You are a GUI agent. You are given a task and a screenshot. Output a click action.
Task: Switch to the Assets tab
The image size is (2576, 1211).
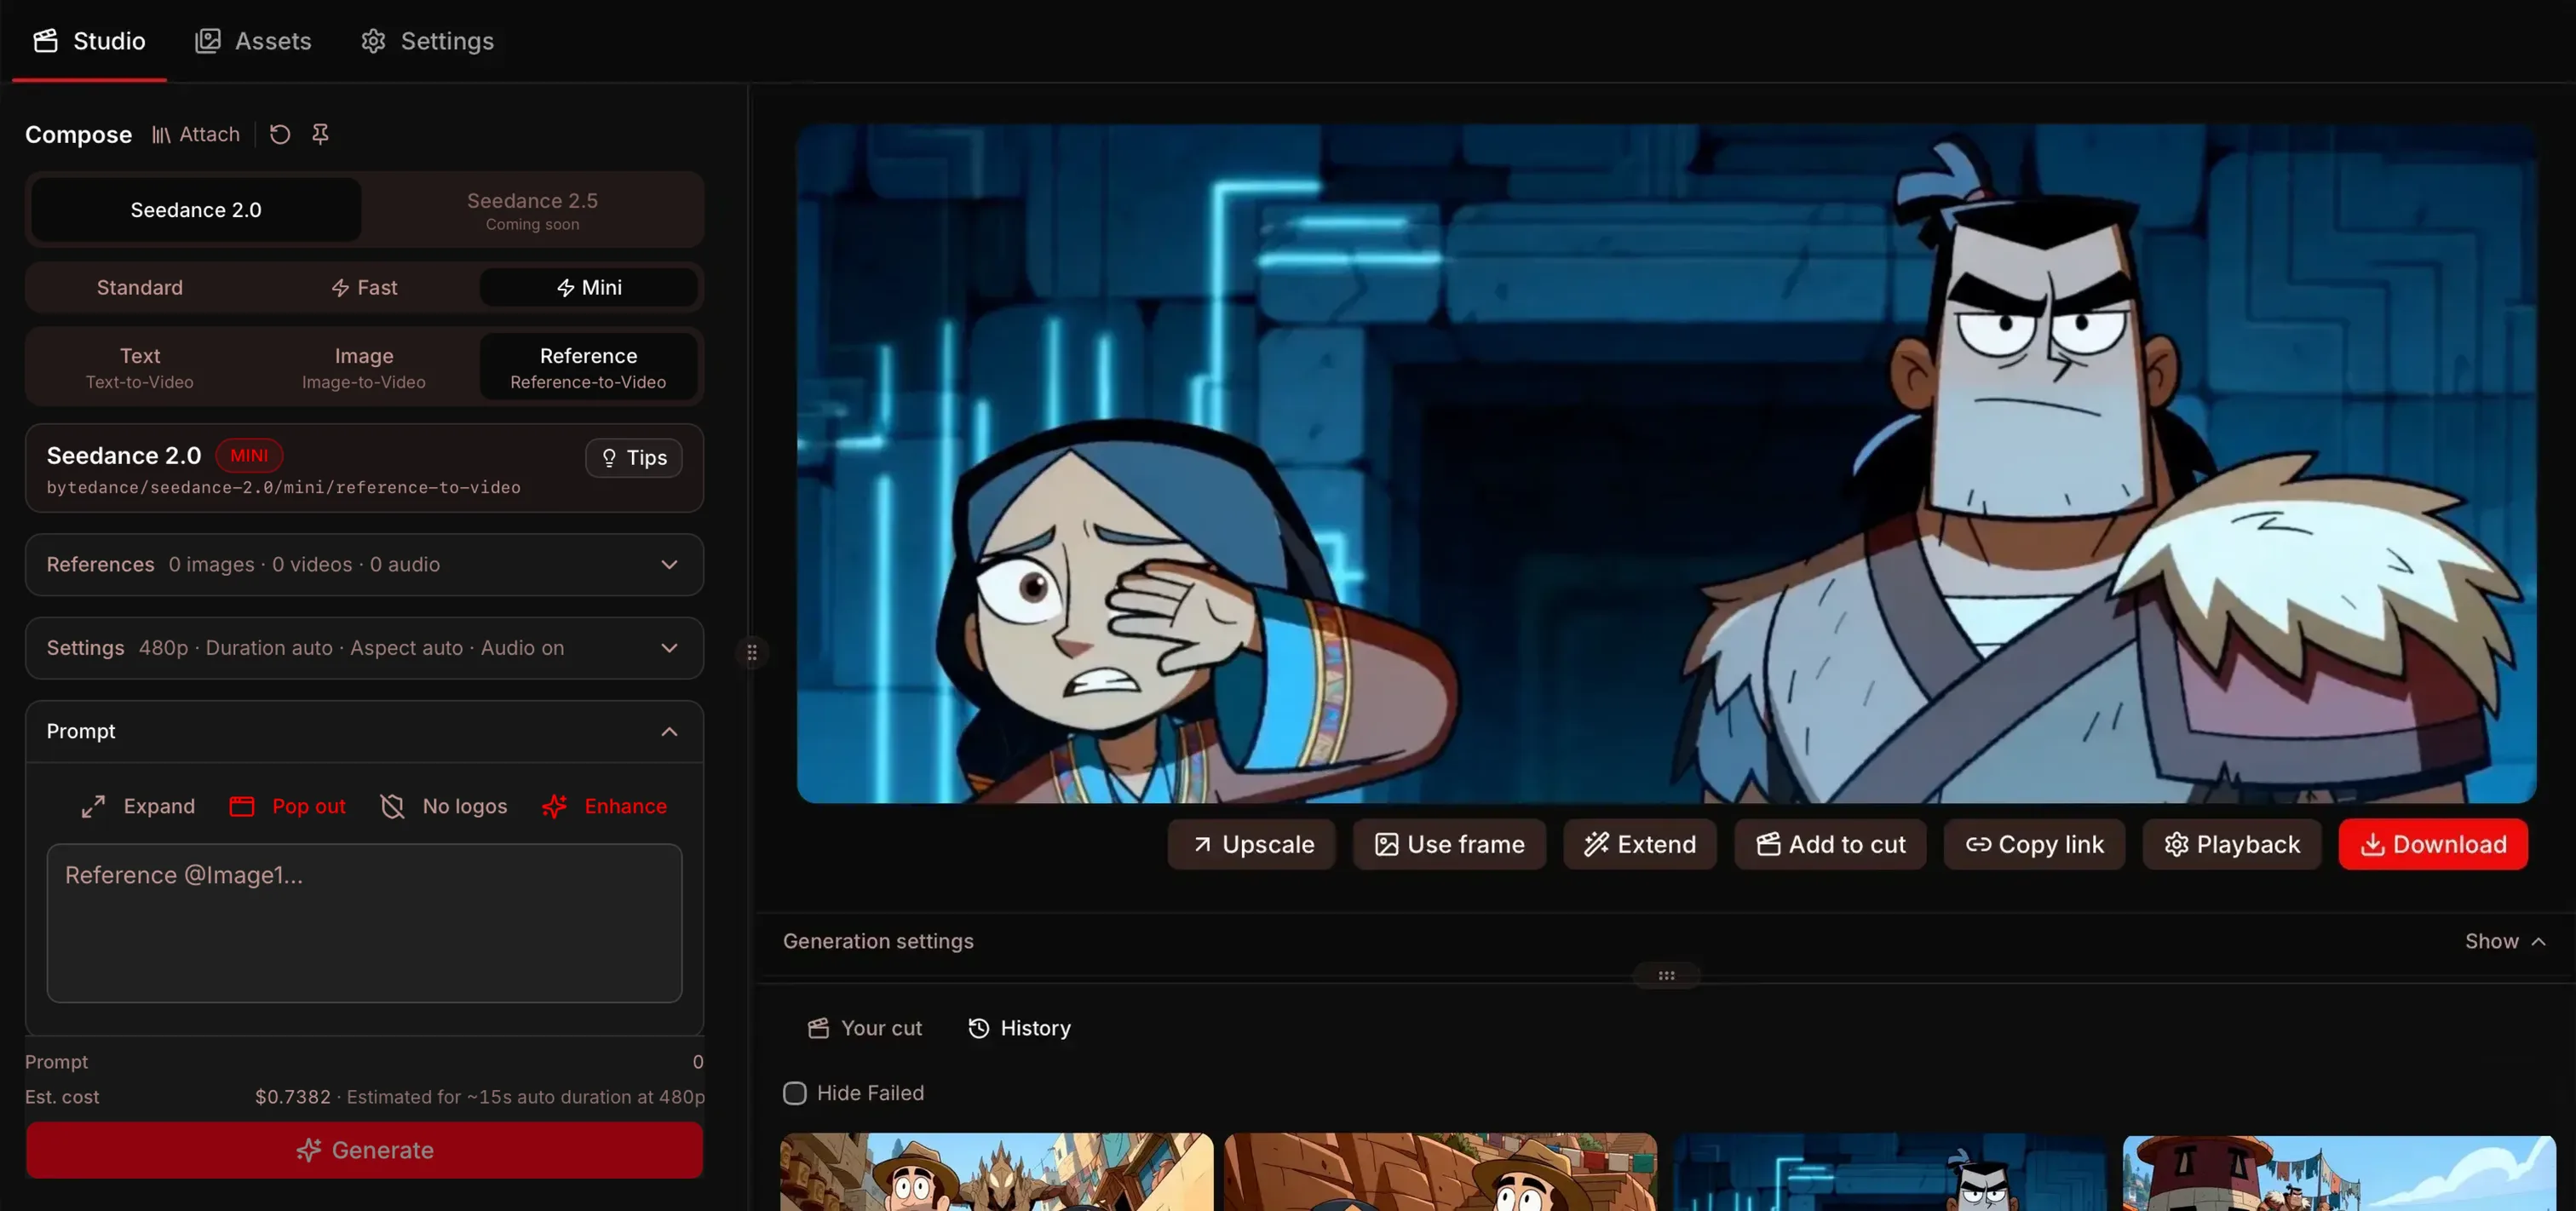coord(253,41)
